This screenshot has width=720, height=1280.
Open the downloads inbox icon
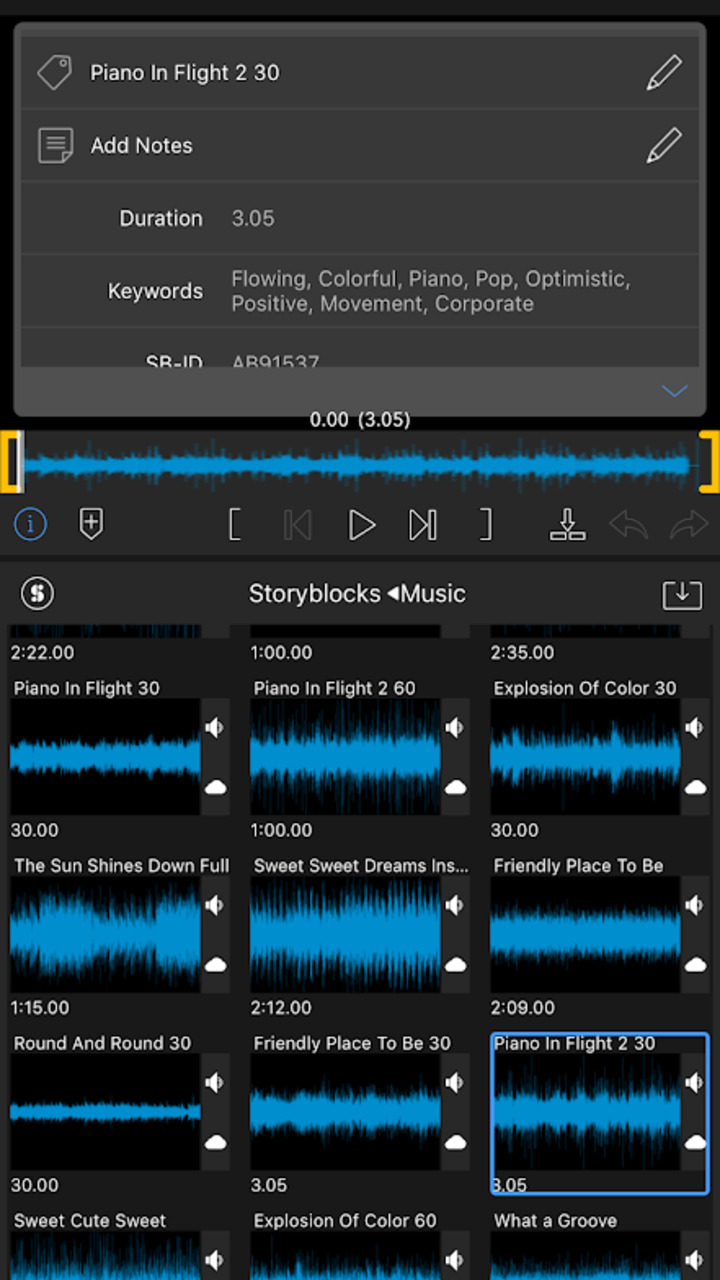[682, 594]
